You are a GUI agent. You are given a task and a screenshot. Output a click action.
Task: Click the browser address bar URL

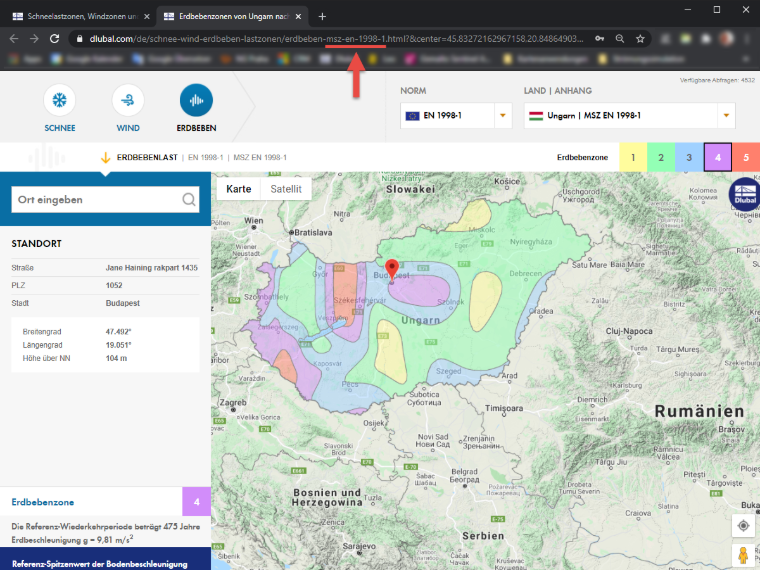(336, 39)
